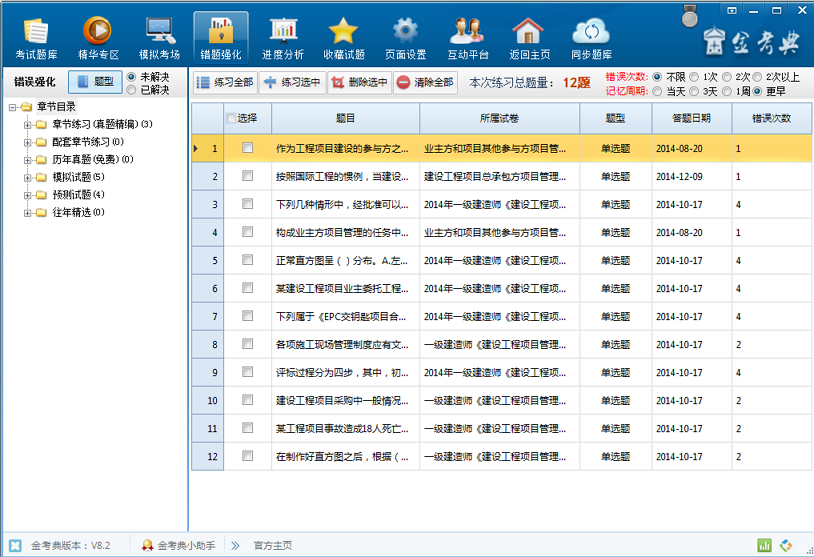Sort by 所属试卷 column header
814x557 pixels.
pyautogui.click(x=499, y=118)
